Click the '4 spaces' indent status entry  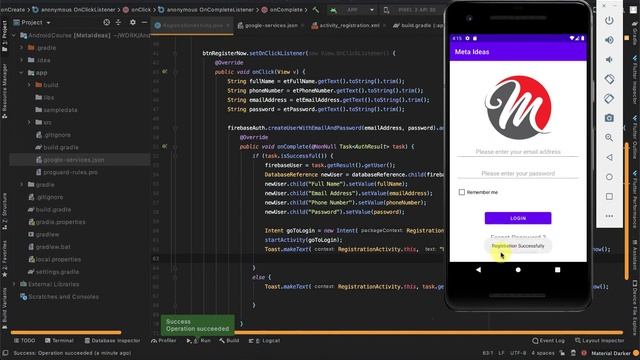tap(543, 353)
